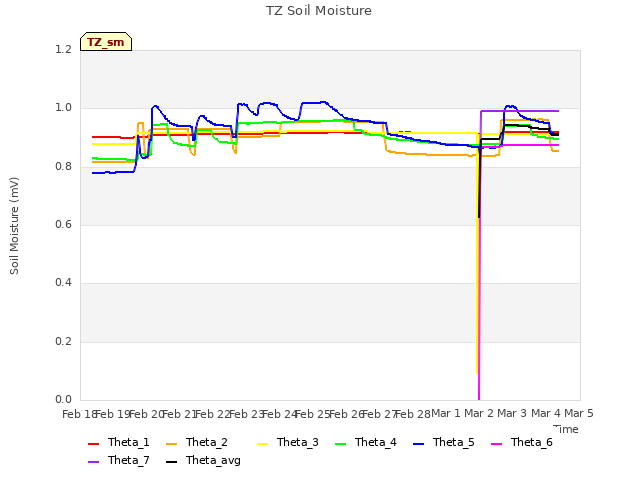Click the Theta_3 legend label
The height and width of the screenshot is (480, 640).
pyautogui.click(x=298, y=442)
